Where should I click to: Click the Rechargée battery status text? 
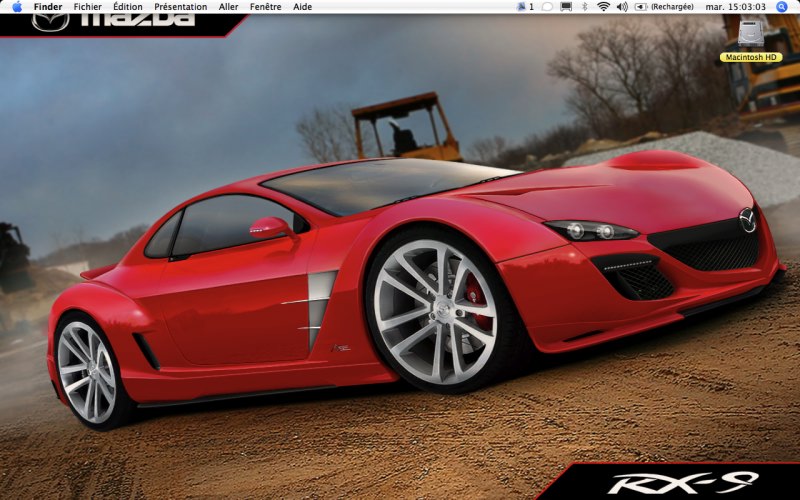coord(672,6)
